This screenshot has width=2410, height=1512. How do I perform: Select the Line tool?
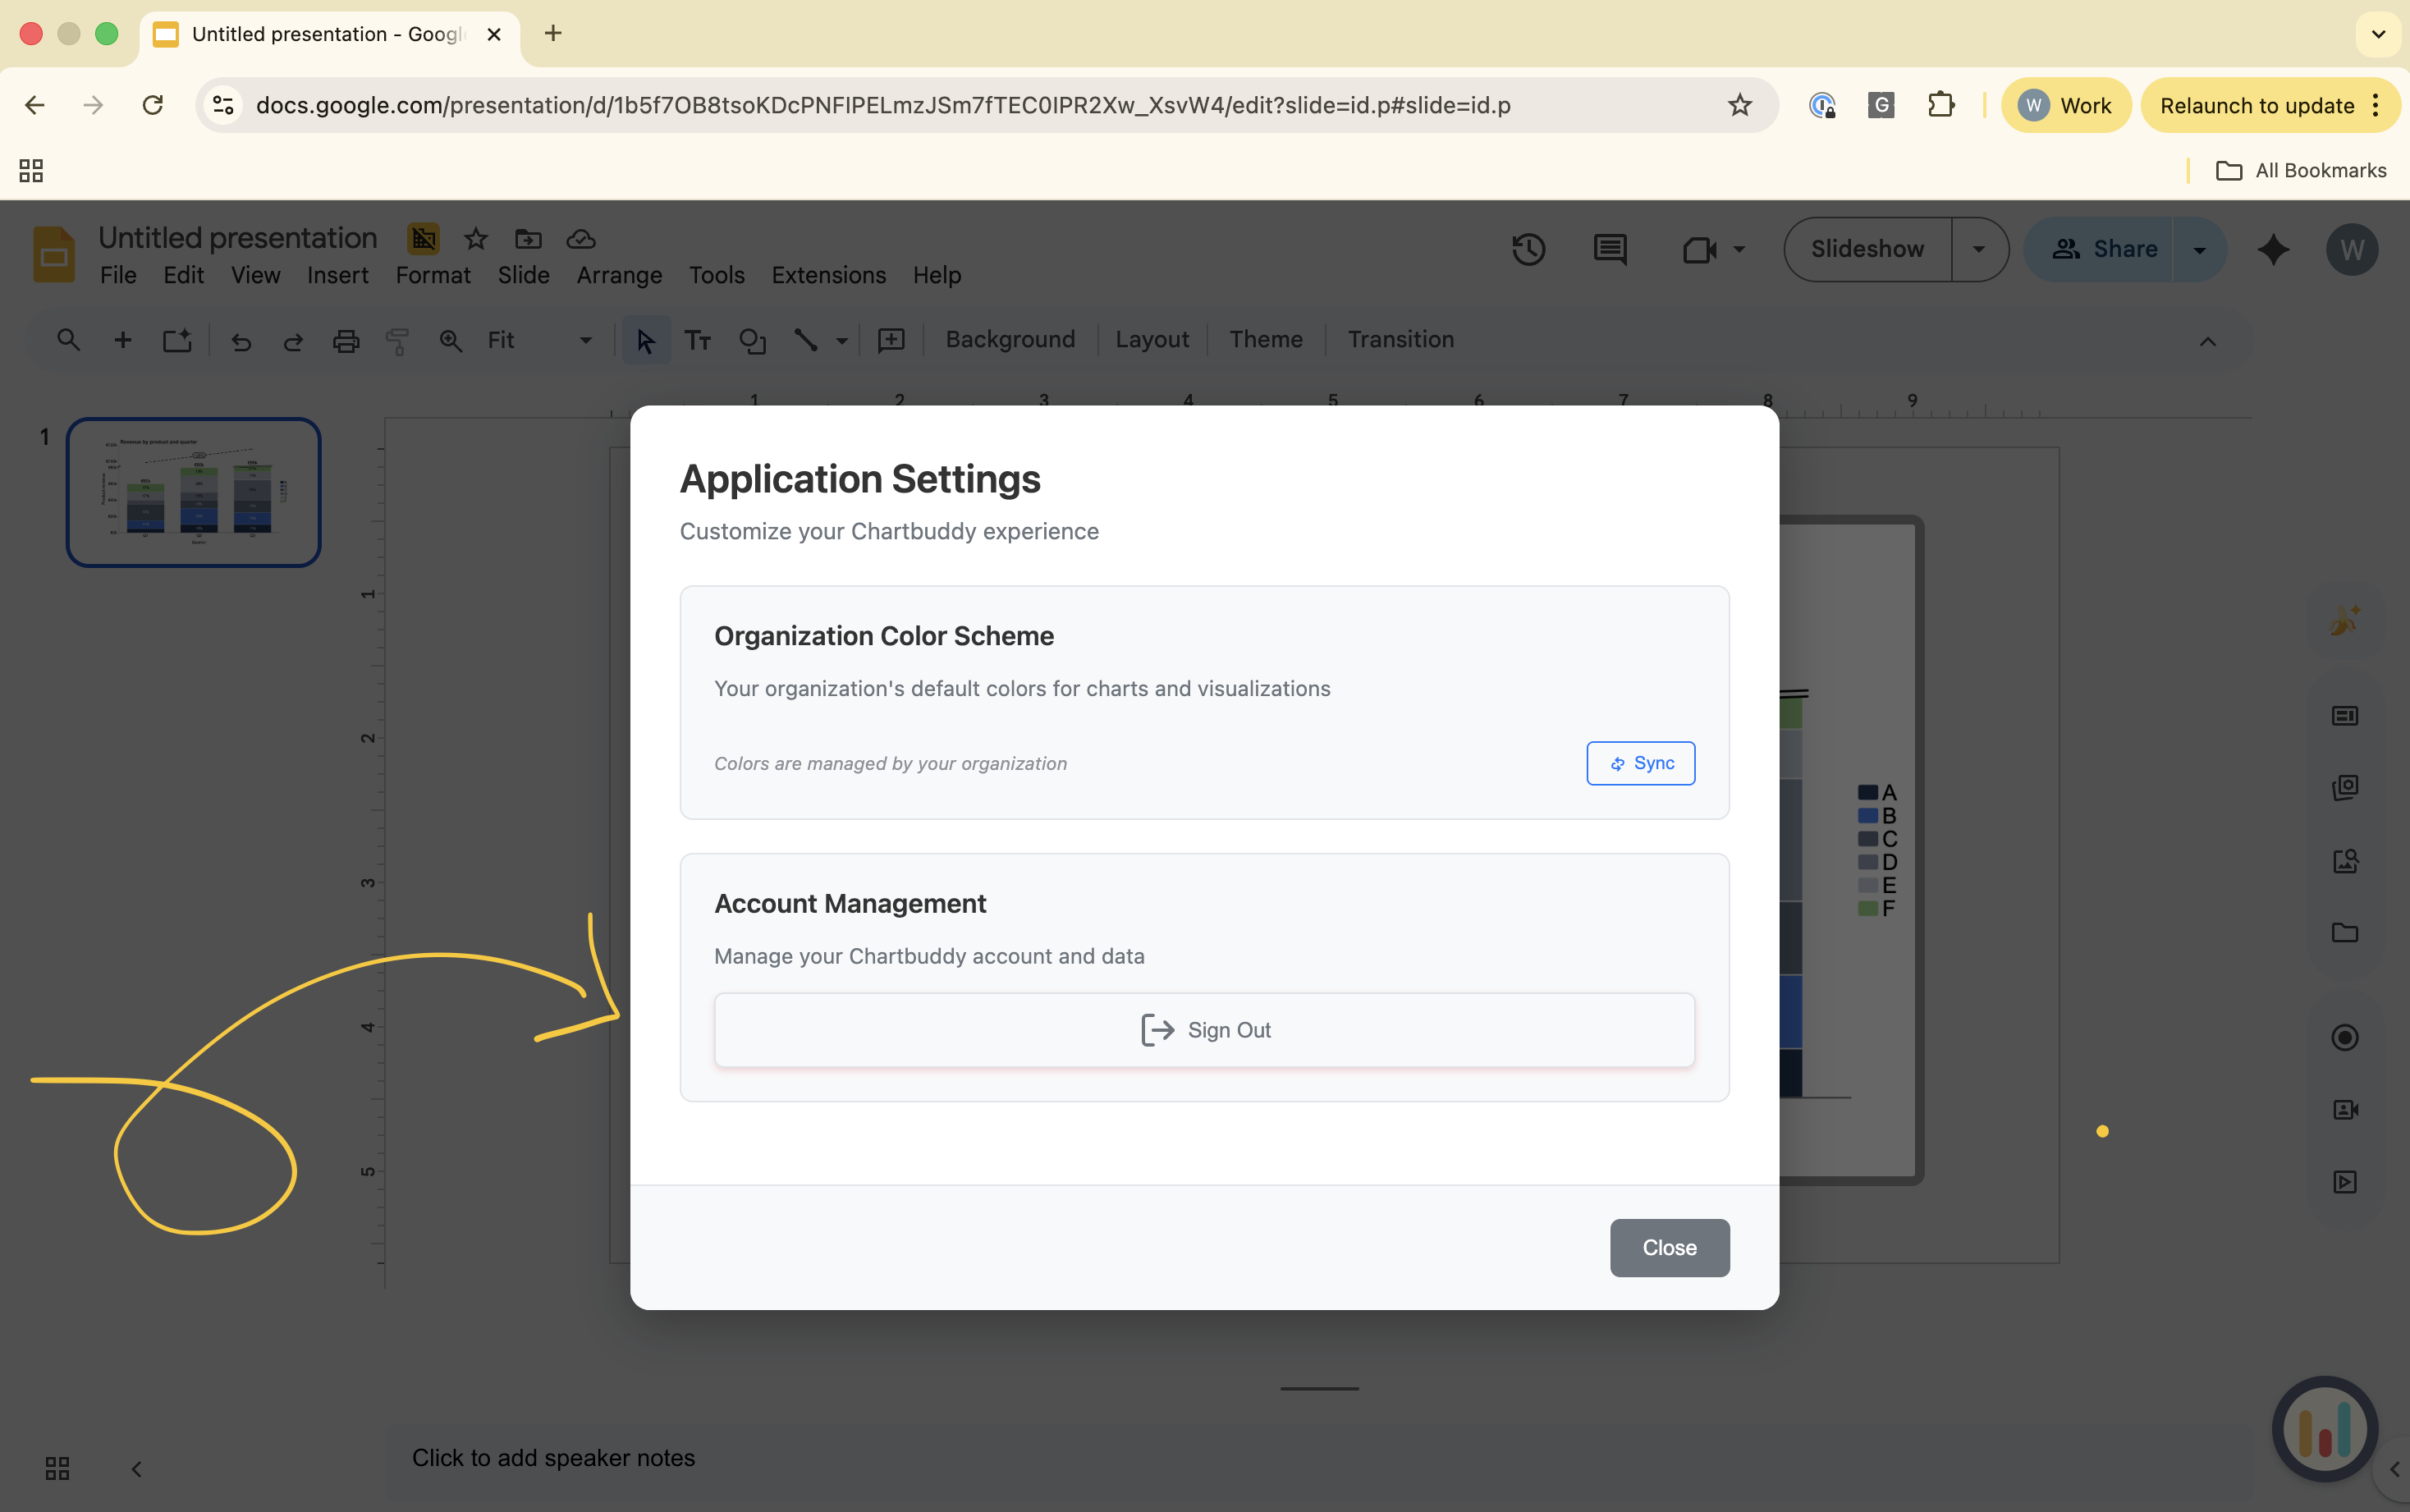[806, 340]
